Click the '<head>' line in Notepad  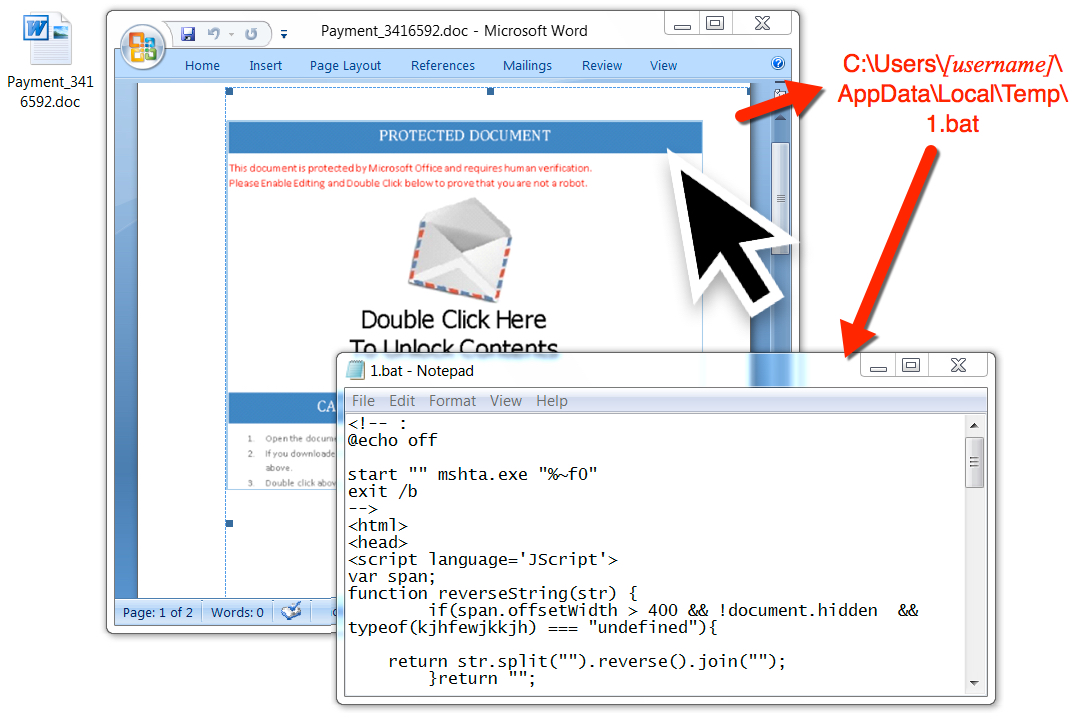tap(378, 543)
